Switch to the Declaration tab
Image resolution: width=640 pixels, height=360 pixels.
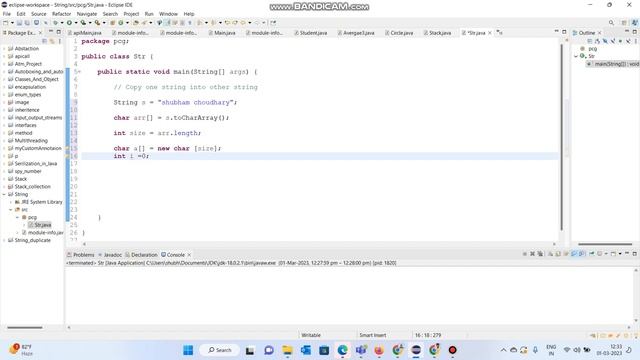(141, 255)
